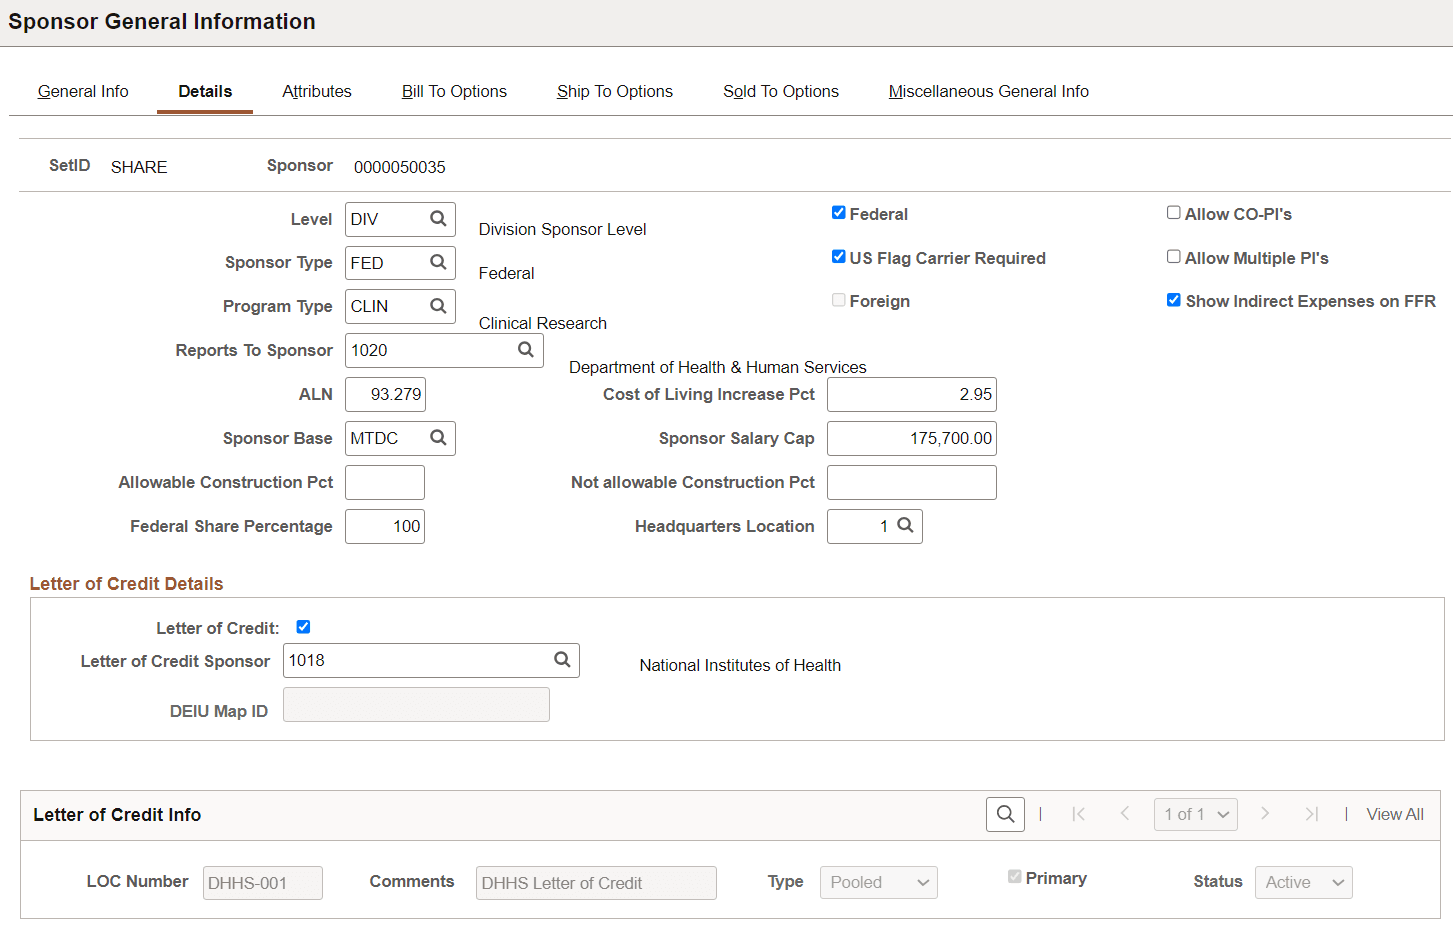
Task: Toggle Show Indirect Expenses on FFR
Action: pyautogui.click(x=1174, y=300)
